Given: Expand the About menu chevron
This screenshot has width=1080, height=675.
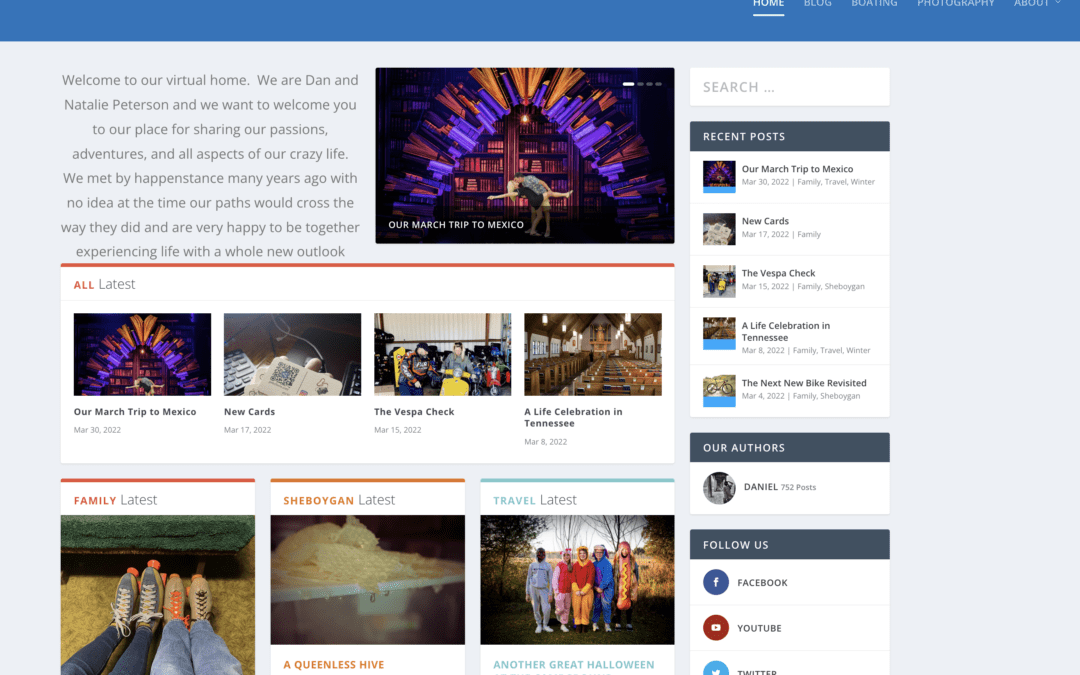Looking at the screenshot, I should 1058,3.
